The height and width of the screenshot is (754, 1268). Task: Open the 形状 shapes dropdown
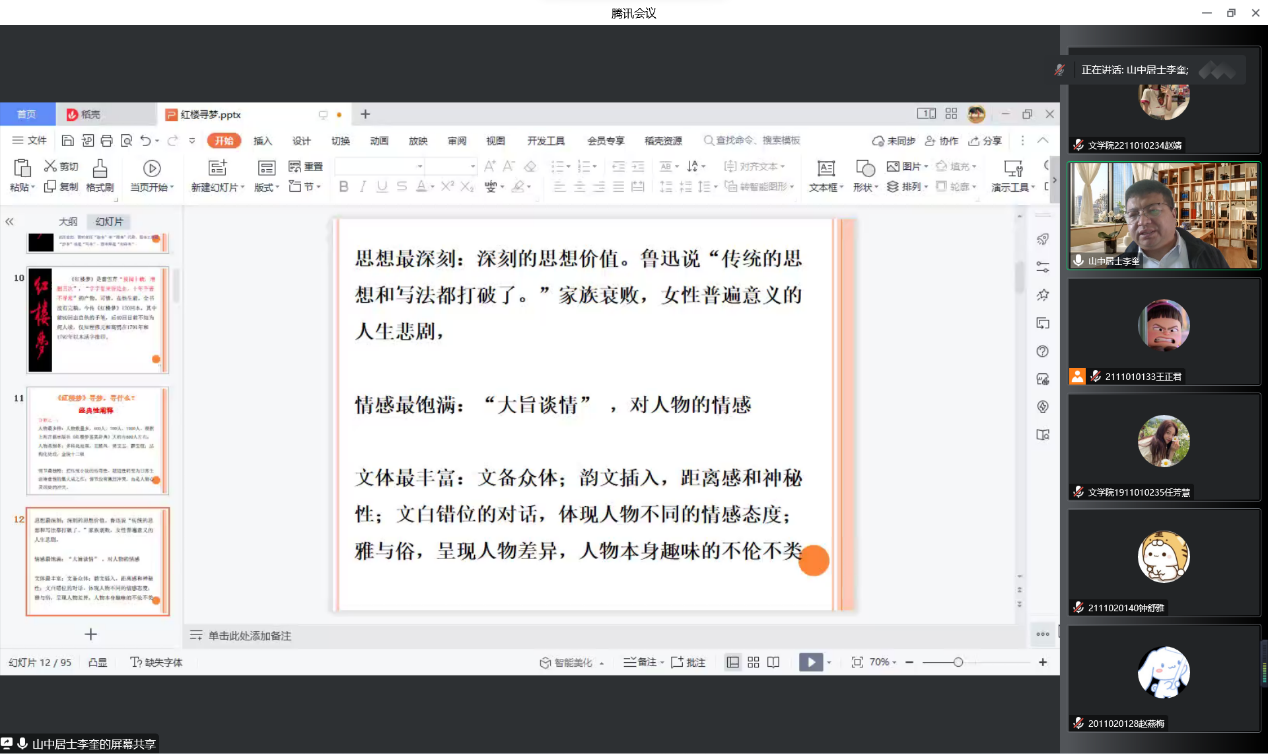pyautogui.click(x=864, y=187)
